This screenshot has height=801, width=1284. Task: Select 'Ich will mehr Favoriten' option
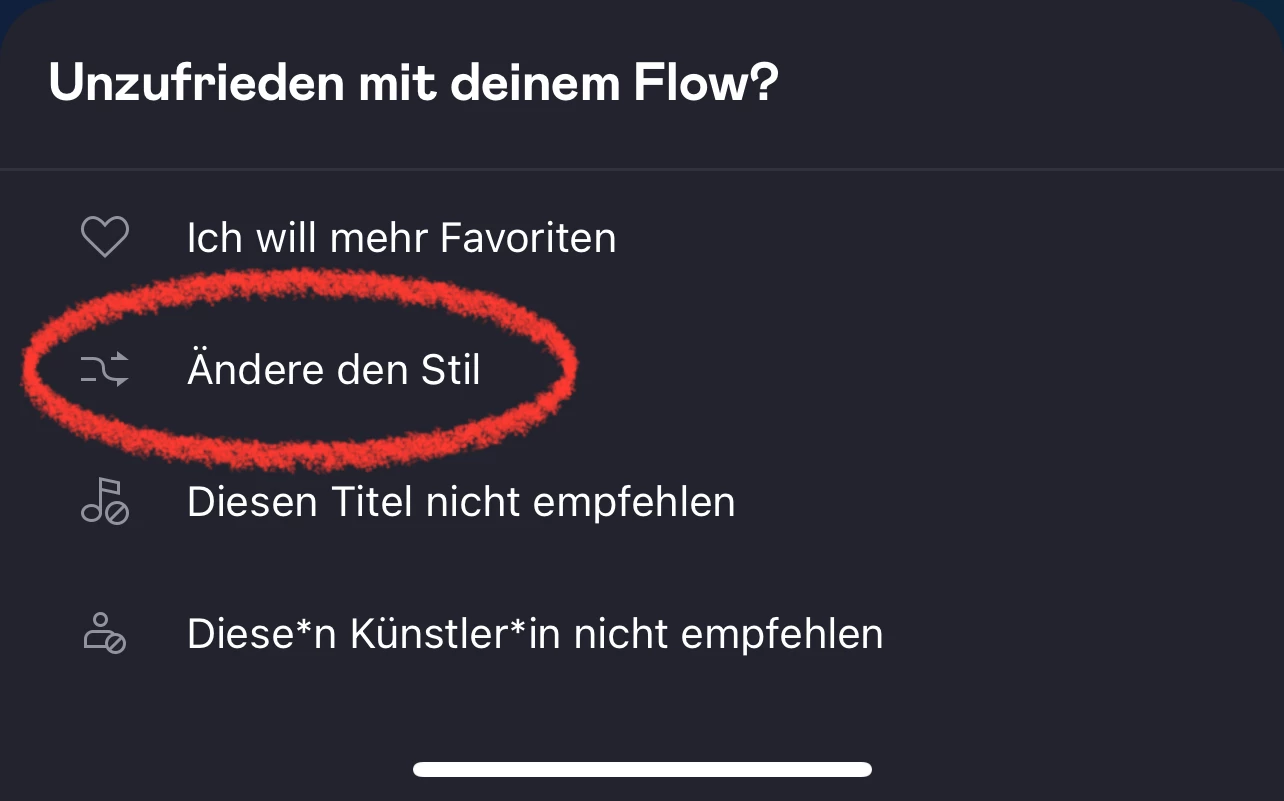[x=400, y=238]
